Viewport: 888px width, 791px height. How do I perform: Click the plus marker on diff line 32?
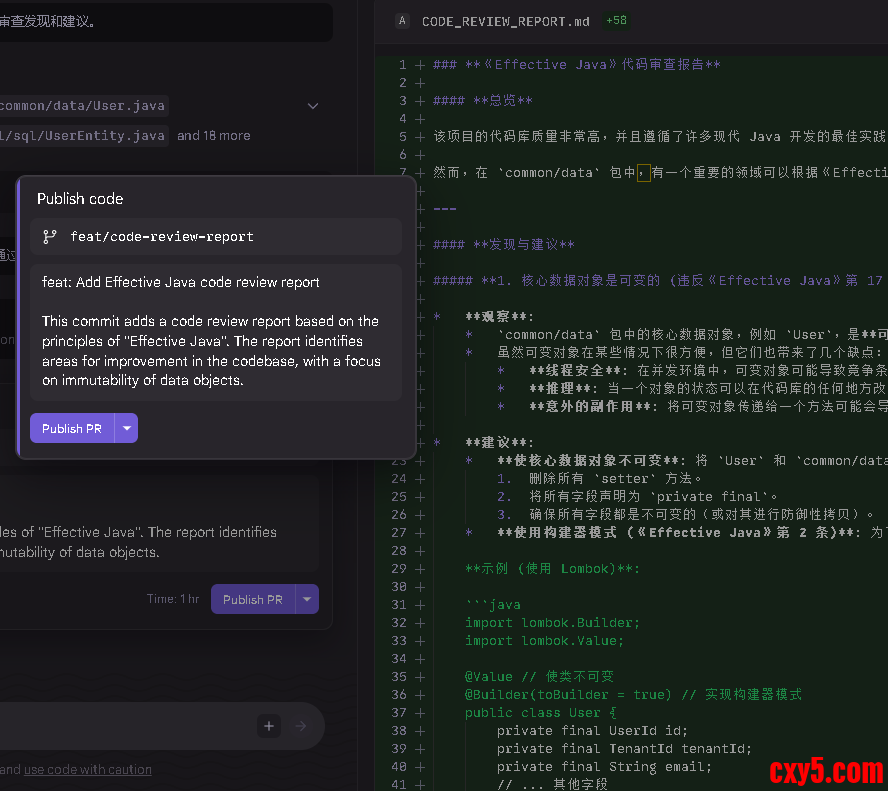[x=420, y=623]
